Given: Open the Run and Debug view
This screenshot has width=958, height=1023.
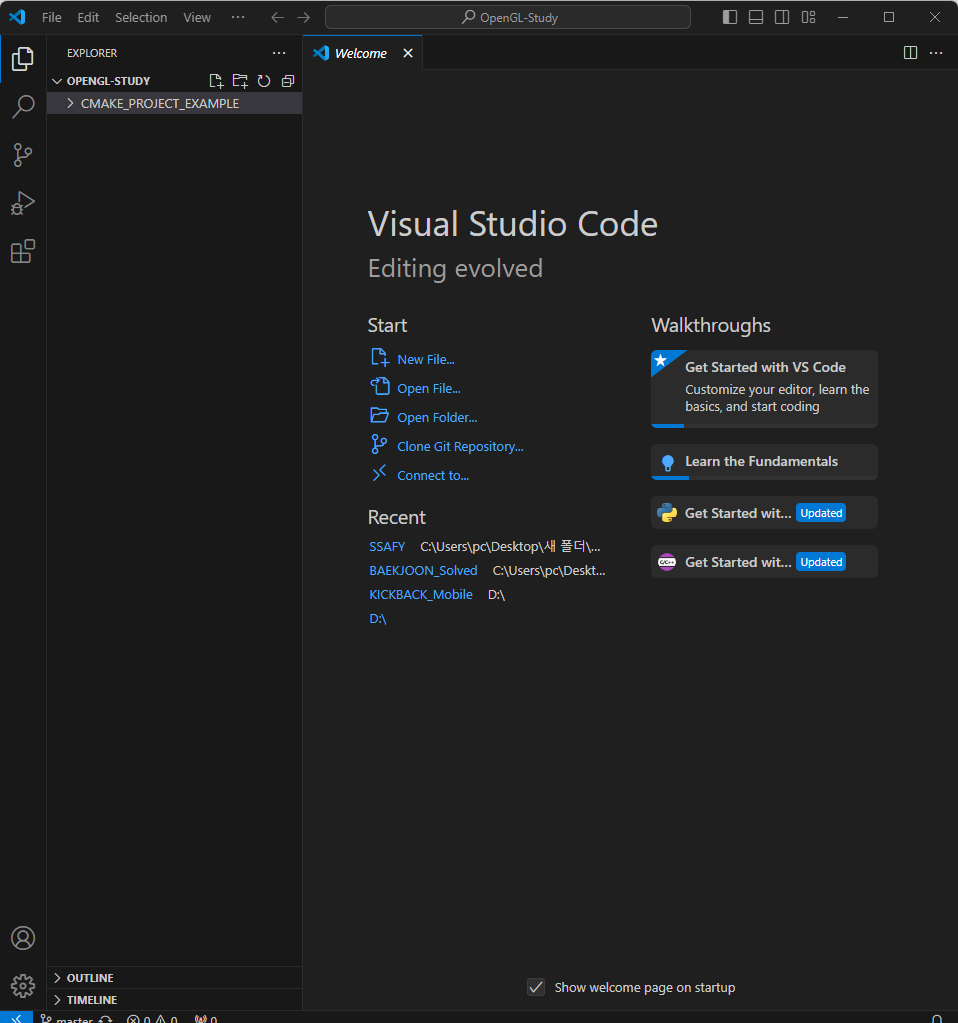Looking at the screenshot, I should [23, 203].
